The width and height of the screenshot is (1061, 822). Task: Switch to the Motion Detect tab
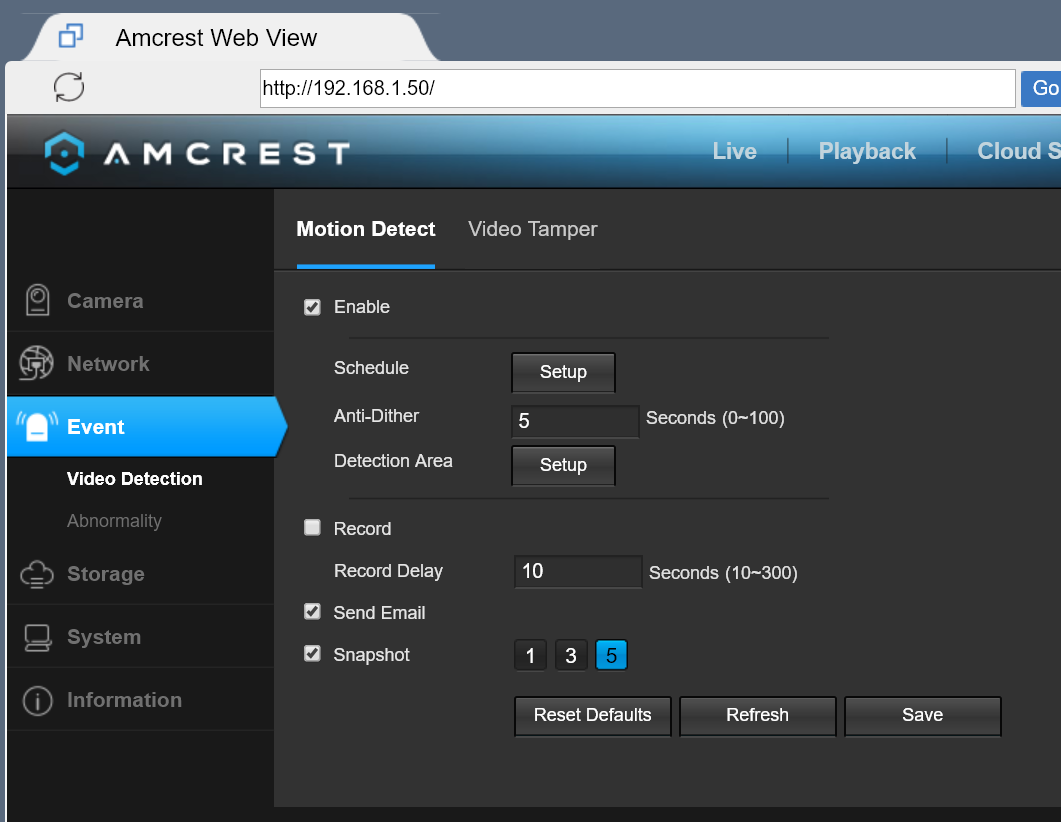(x=365, y=229)
